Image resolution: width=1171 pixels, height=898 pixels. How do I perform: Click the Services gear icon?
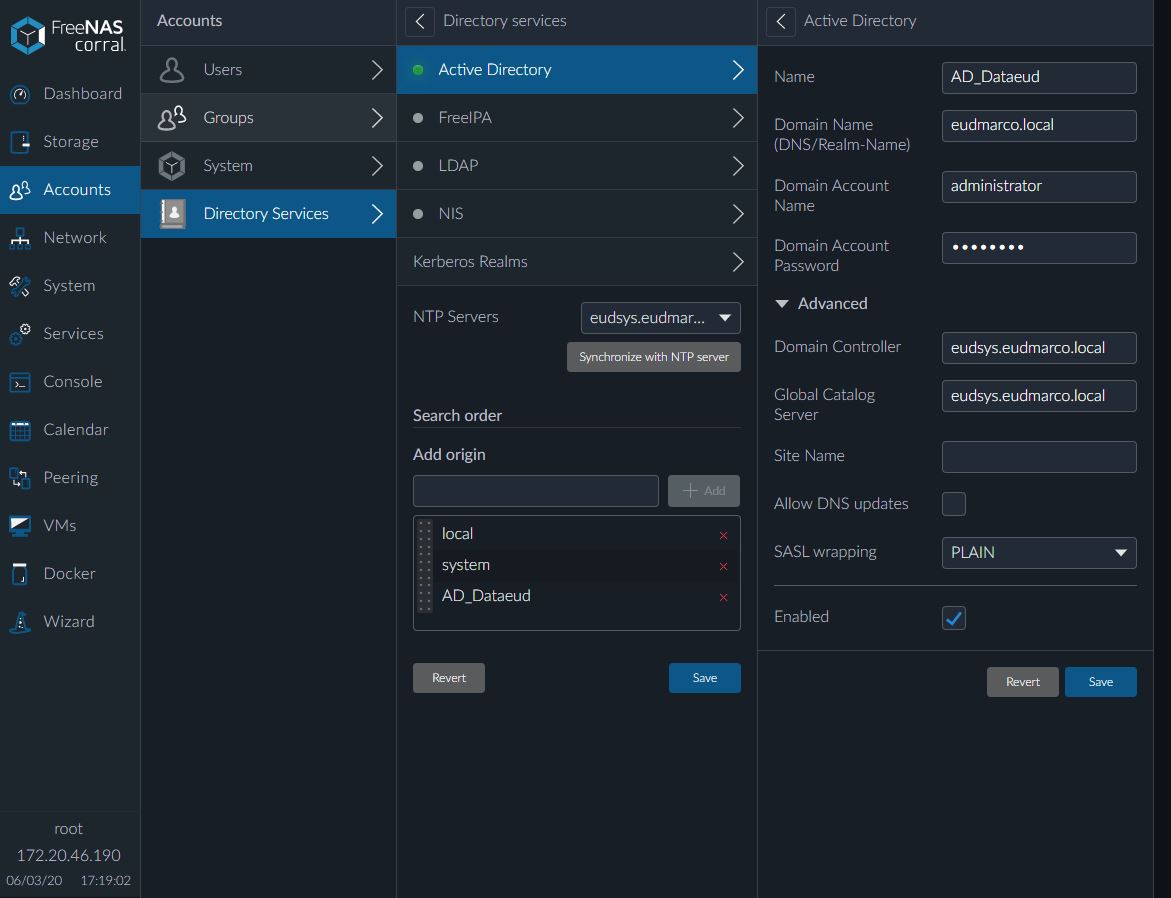20,334
